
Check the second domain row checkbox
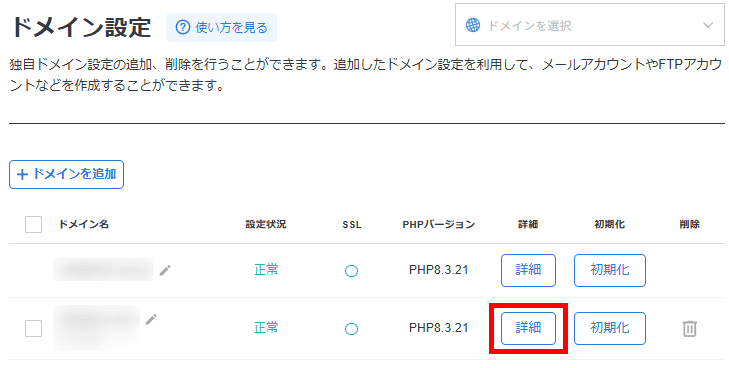pos(33,329)
